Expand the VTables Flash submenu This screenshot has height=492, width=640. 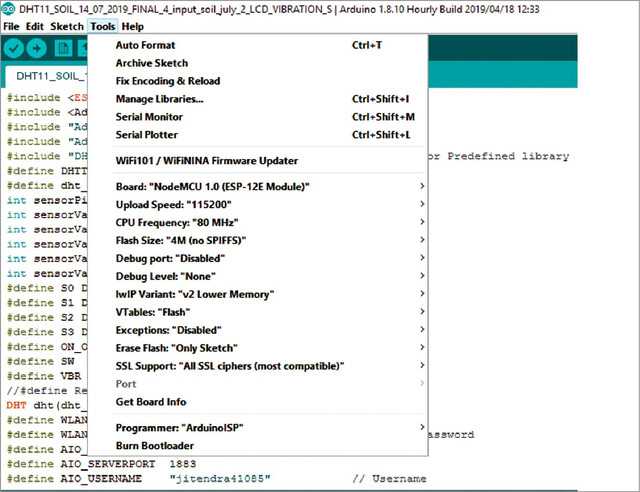click(x=258, y=312)
